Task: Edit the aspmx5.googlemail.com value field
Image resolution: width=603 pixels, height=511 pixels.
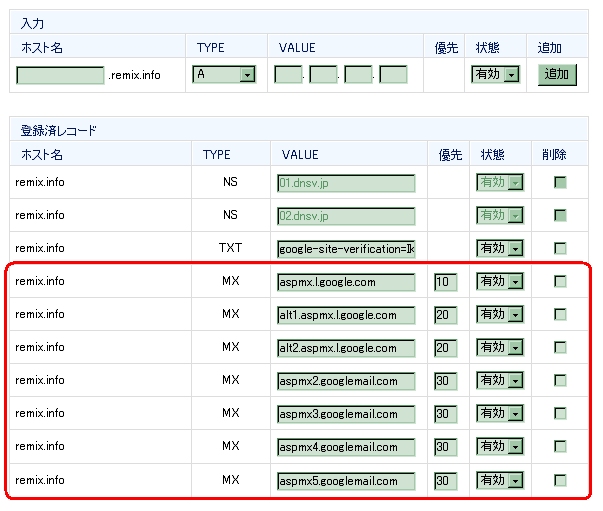Action: click(346, 481)
